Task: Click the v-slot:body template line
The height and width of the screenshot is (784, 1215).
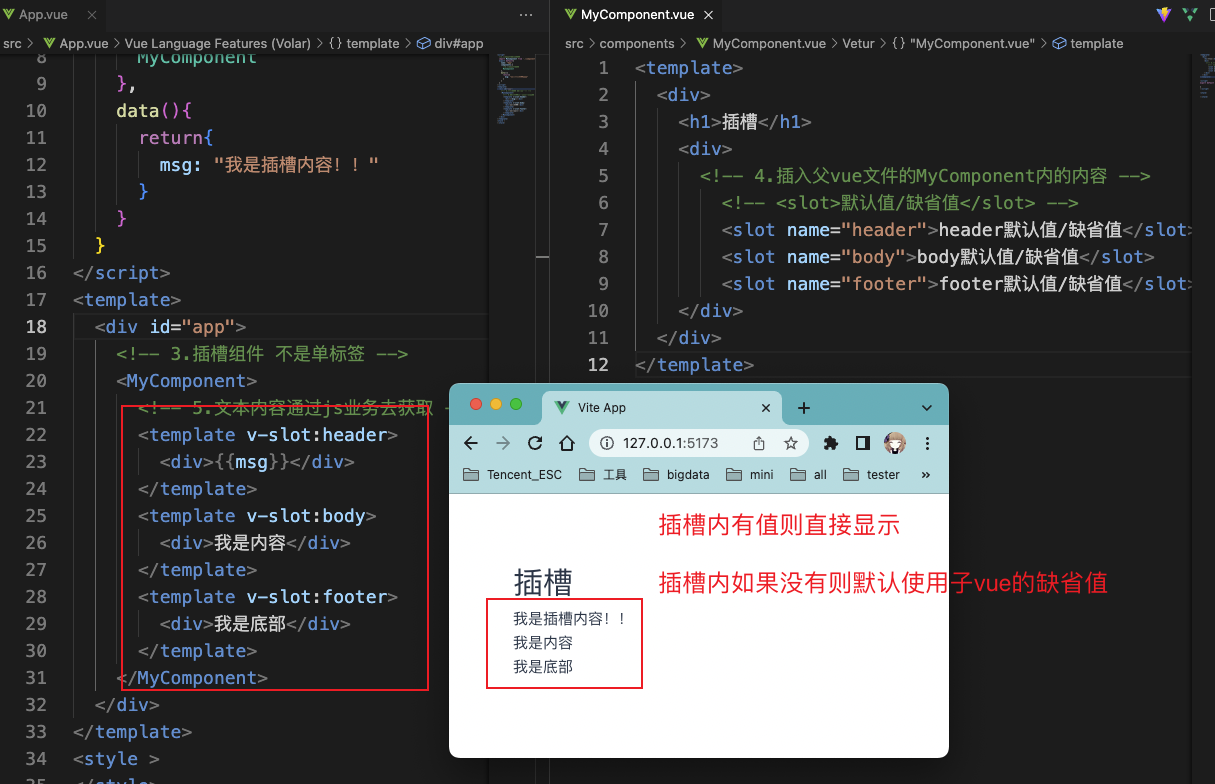Action: pyautogui.click(x=257, y=515)
